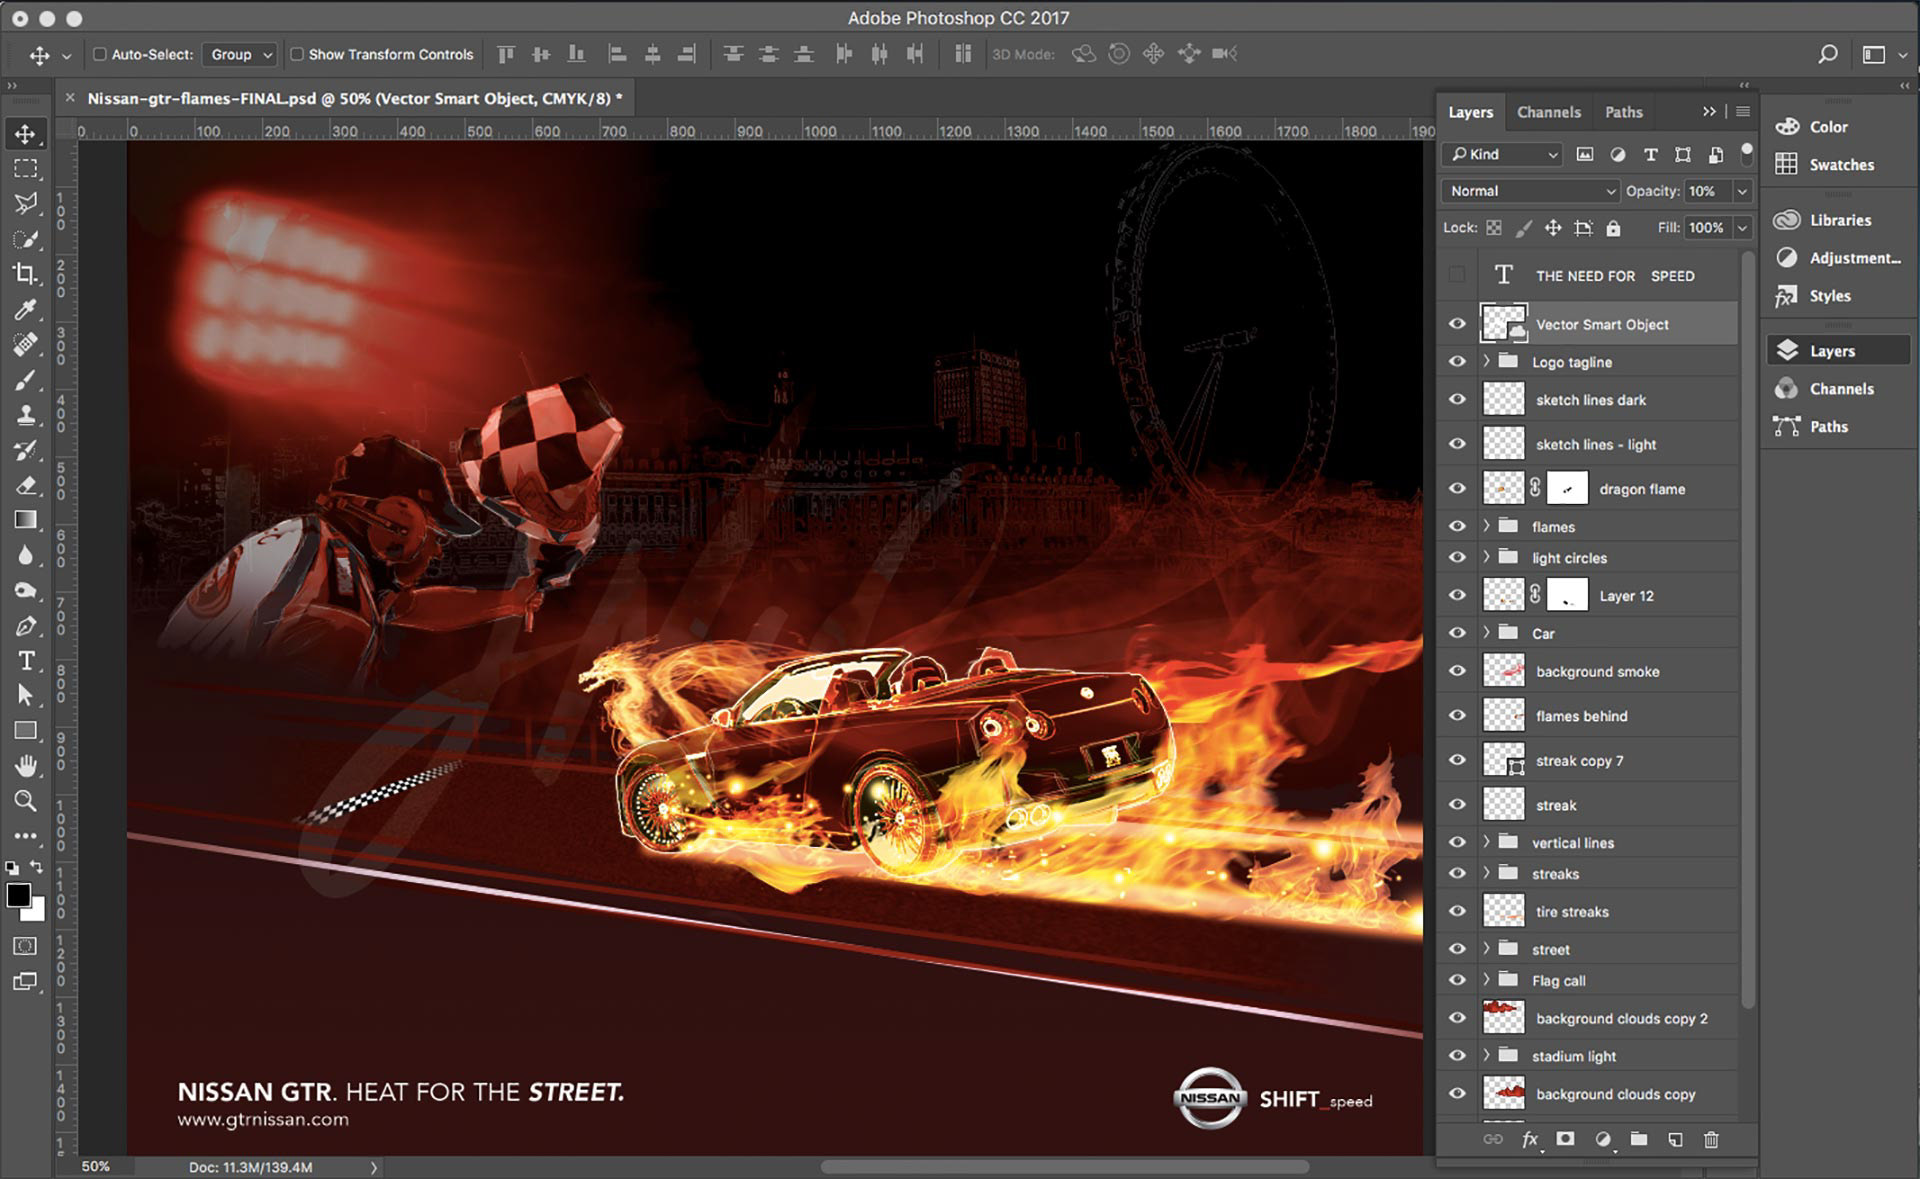Click the delete layer trash icon
This screenshot has width=1920, height=1179.
point(1711,1139)
